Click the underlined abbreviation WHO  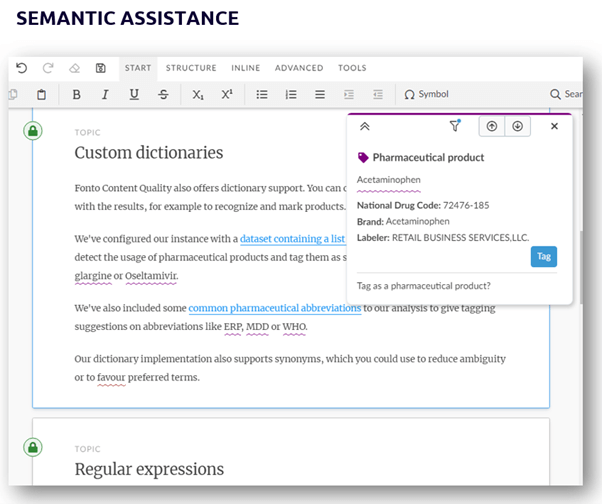[294, 327]
